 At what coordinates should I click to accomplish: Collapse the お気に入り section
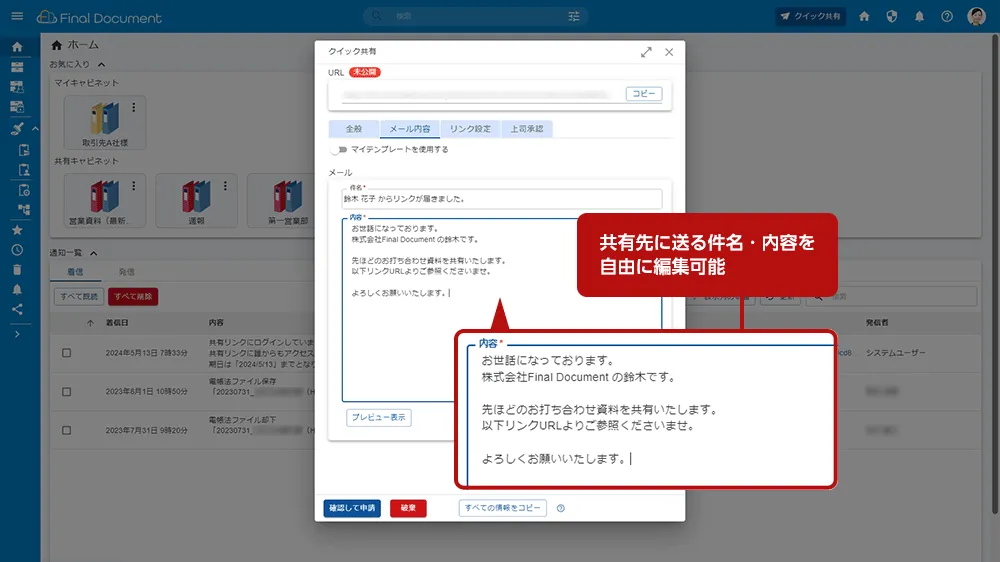(101, 64)
